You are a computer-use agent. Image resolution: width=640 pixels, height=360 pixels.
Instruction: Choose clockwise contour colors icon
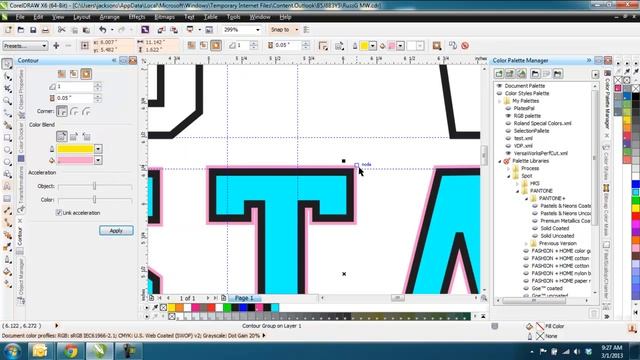(74, 136)
